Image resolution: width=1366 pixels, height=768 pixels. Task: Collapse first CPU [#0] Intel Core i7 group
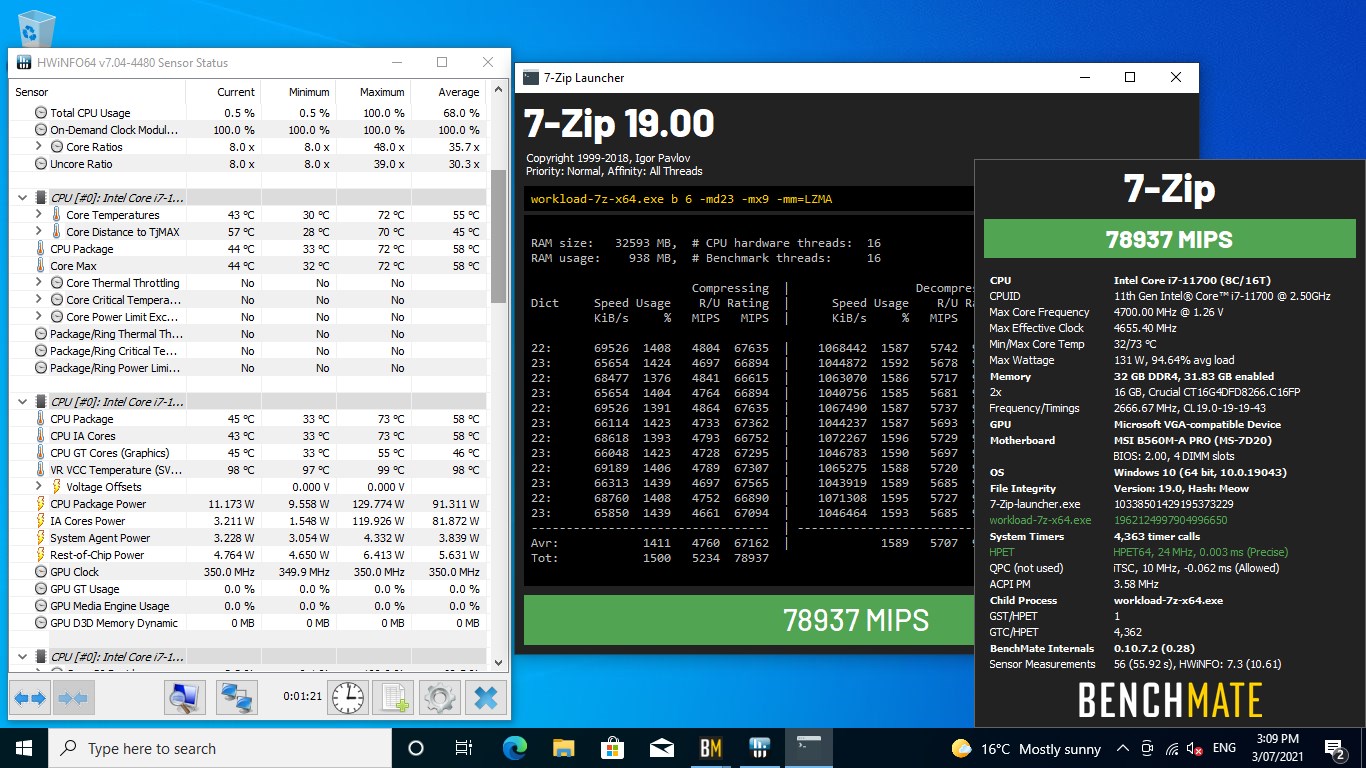pos(22,198)
